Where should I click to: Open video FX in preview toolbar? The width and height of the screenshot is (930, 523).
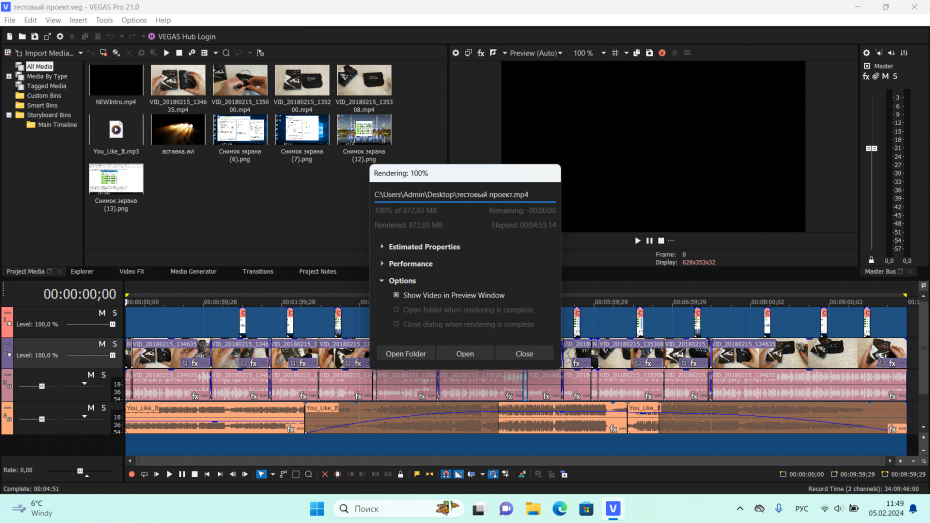point(480,53)
